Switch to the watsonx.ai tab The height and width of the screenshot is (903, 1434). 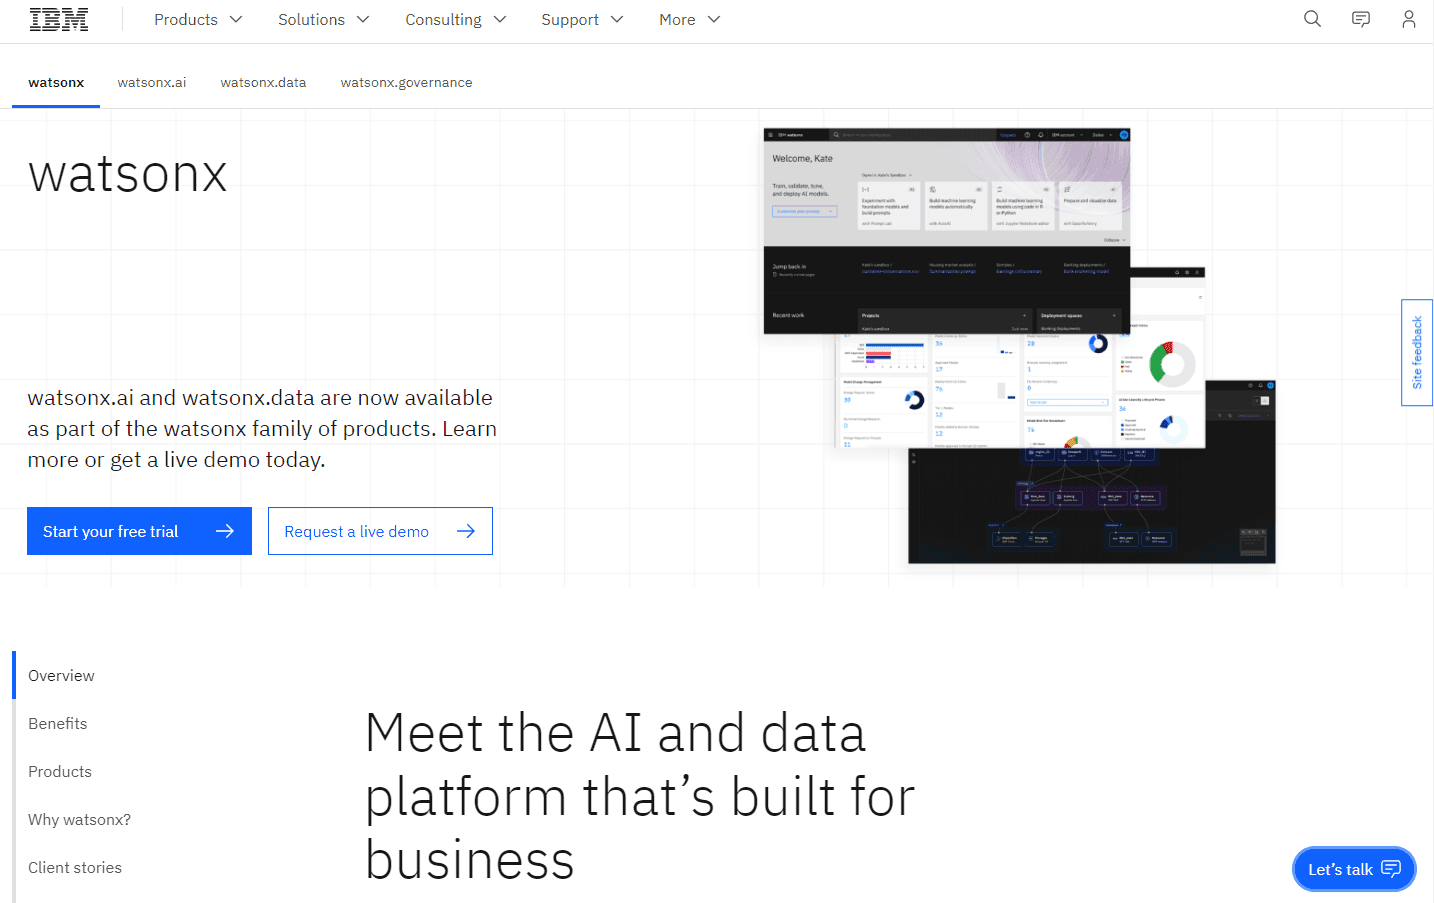[x=152, y=83]
